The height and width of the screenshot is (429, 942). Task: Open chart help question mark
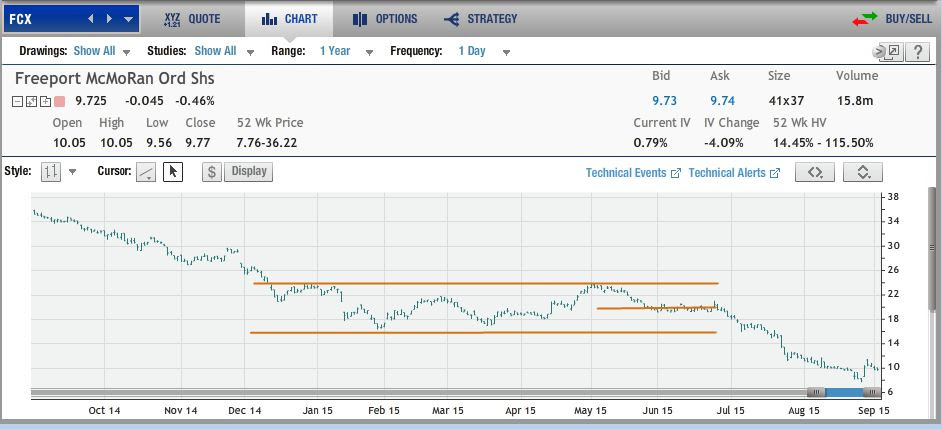(x=917, y=52)
